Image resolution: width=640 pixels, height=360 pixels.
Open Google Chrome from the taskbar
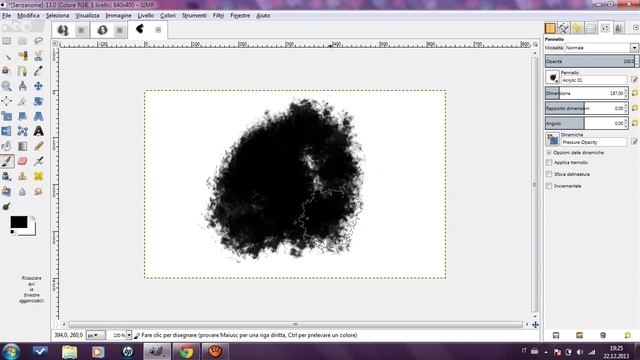click(x=187, y=351)
